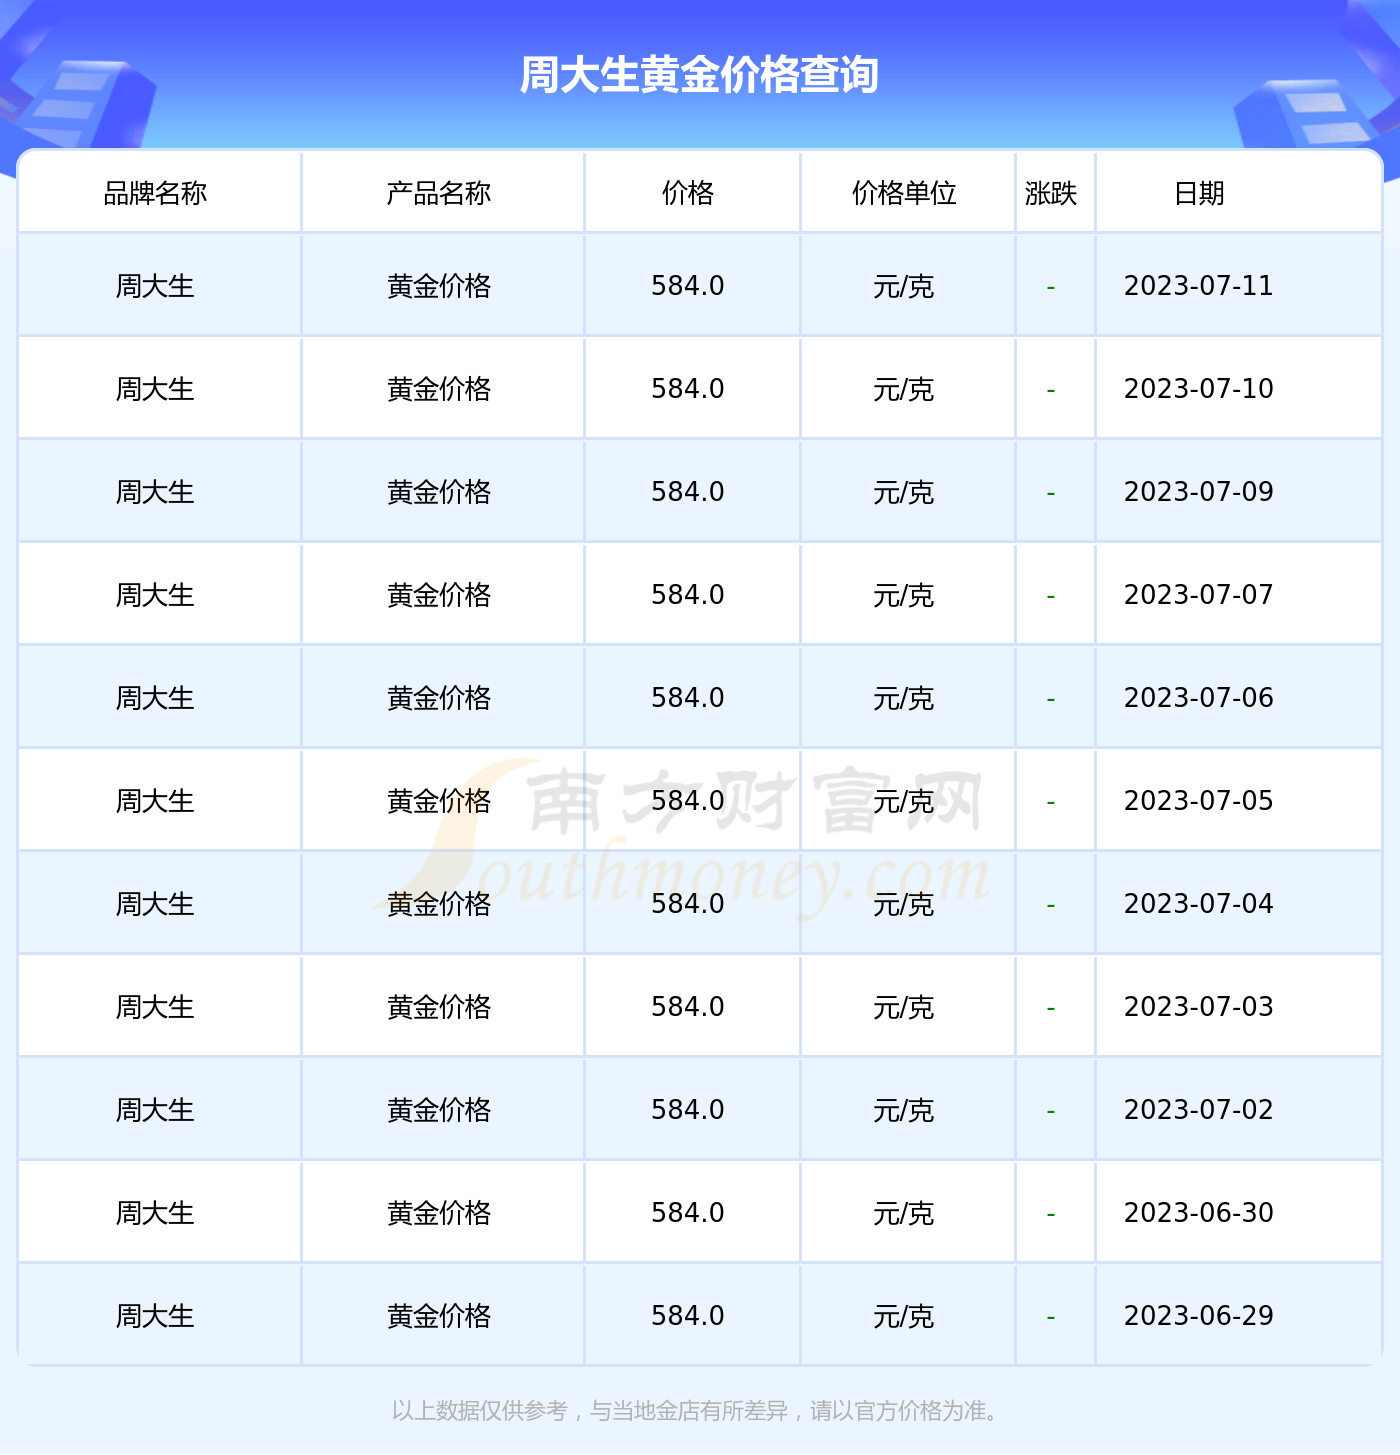Click 元/克 unit in 2023-07-11 row
1400x1455 pixels.
click(904, 286)
